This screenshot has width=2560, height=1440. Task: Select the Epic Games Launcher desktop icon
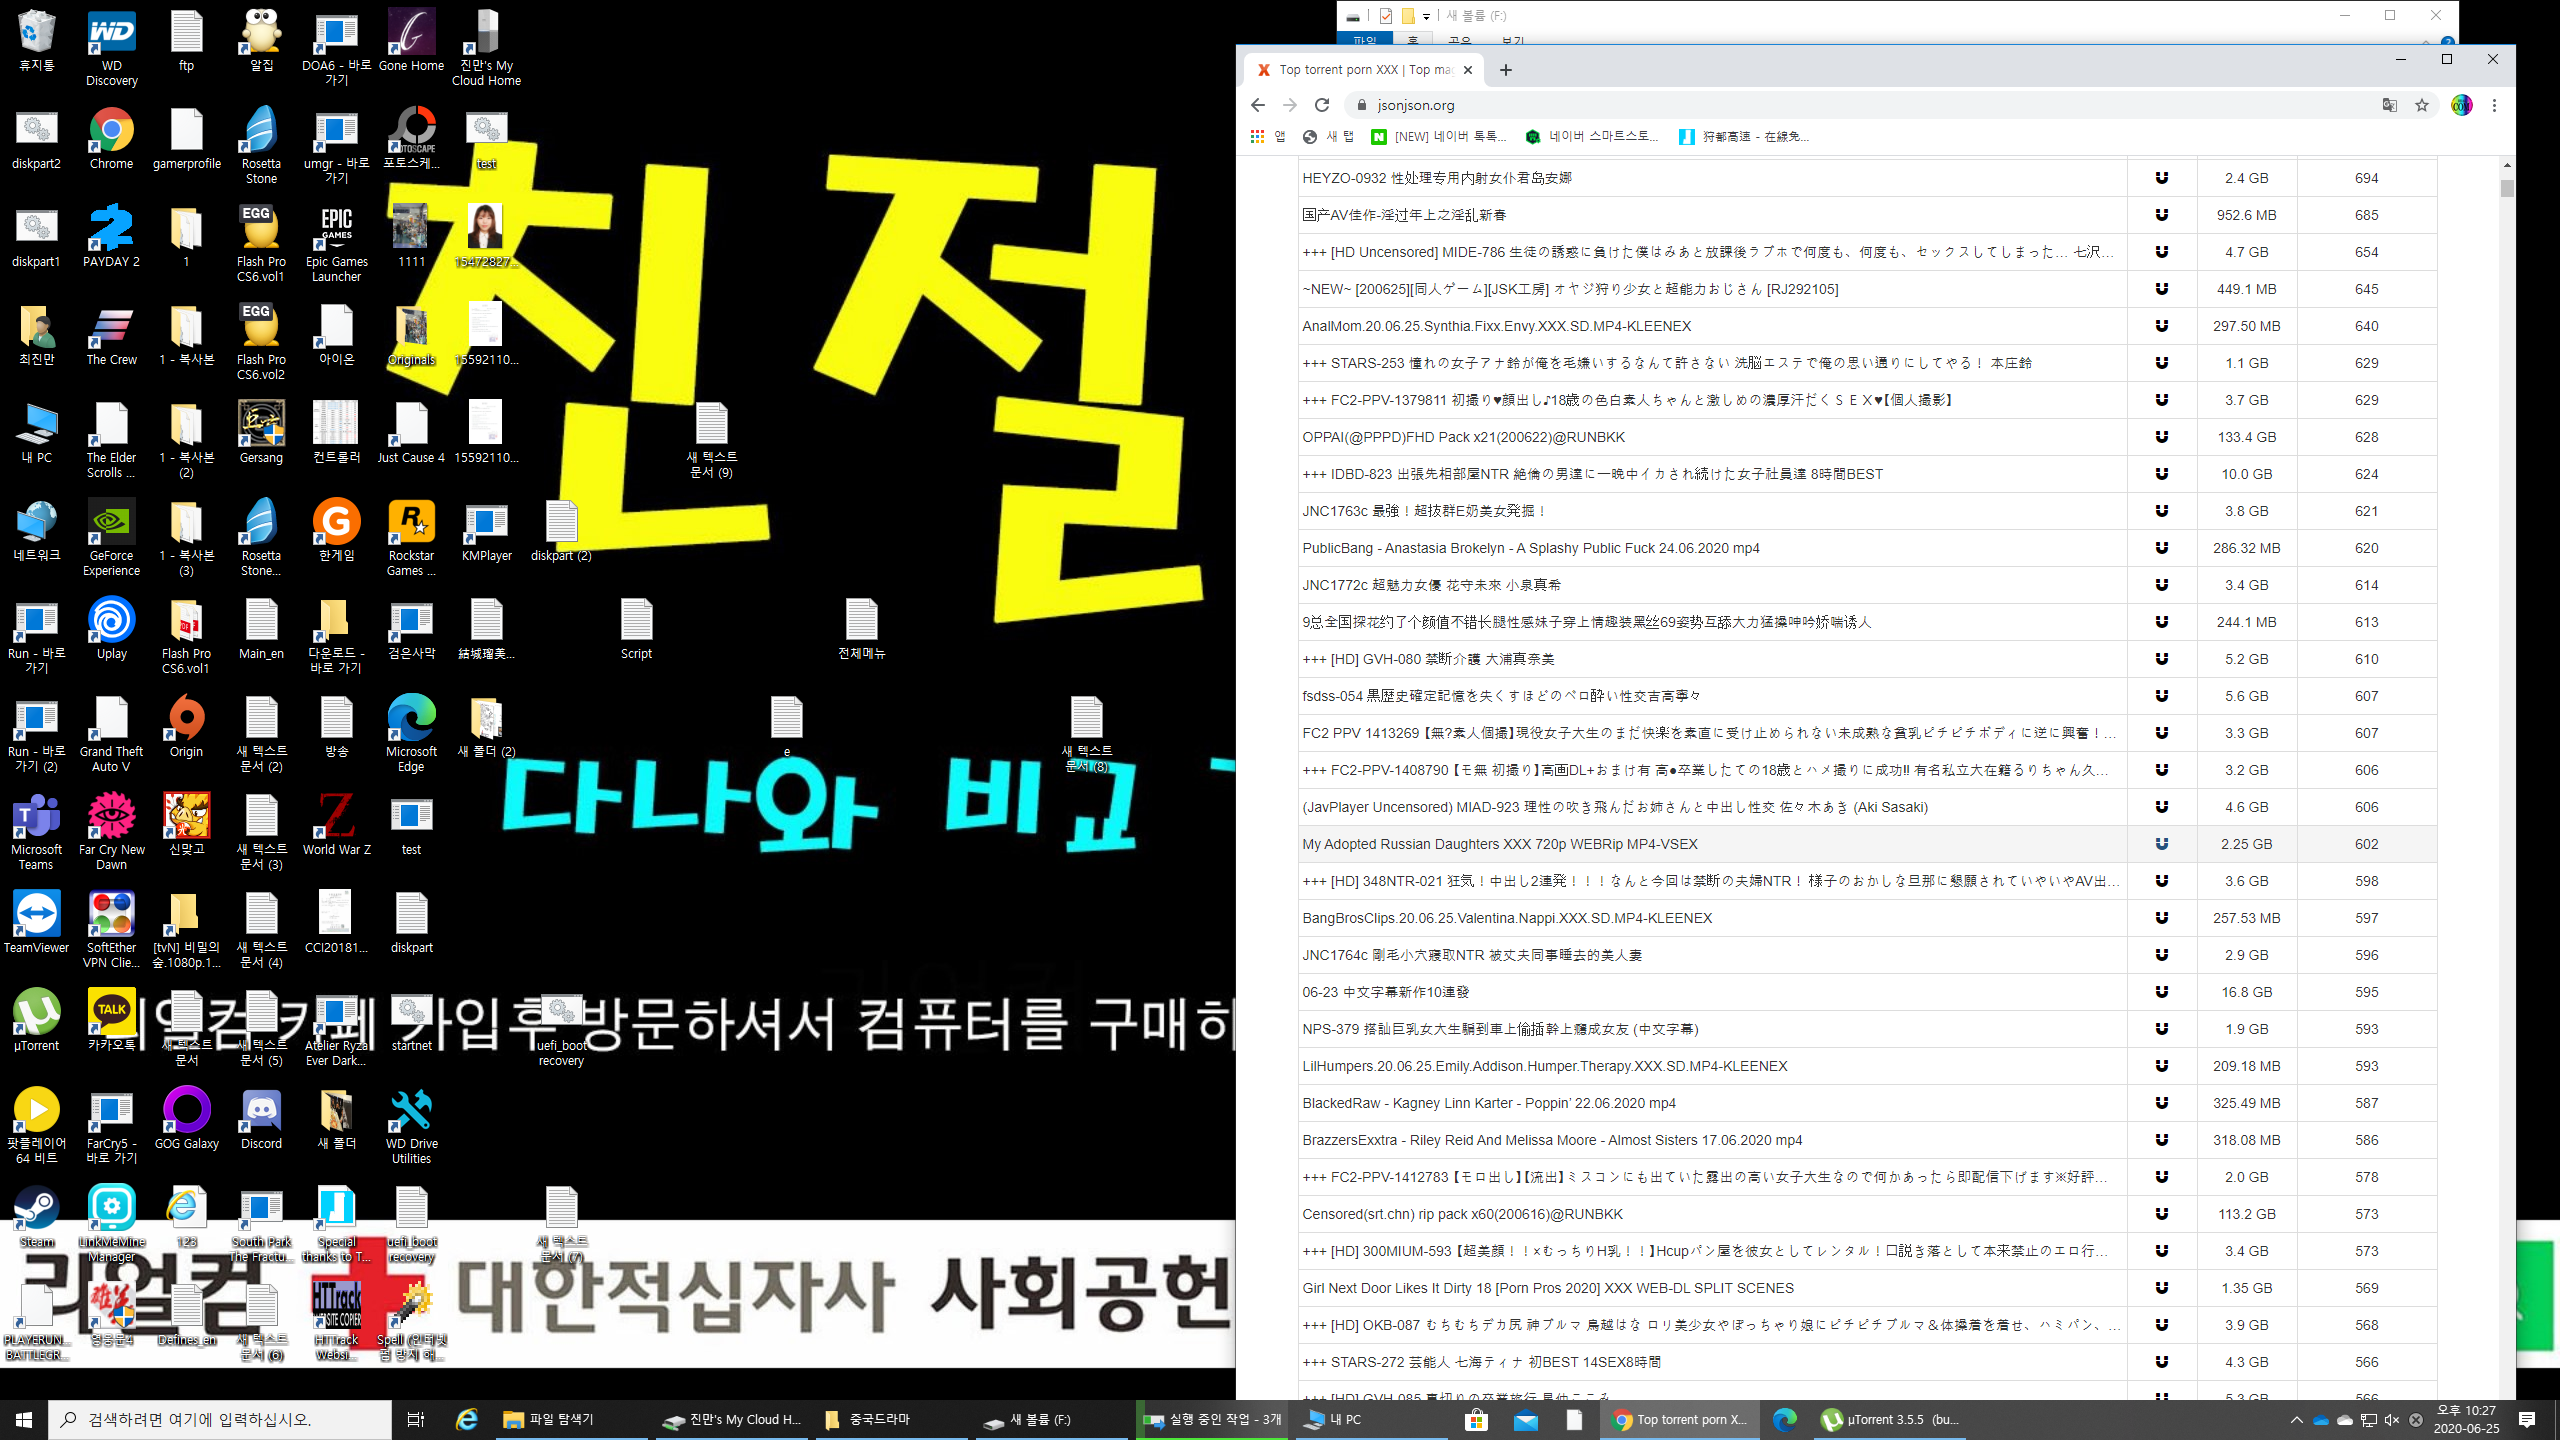tap(336, 244)
